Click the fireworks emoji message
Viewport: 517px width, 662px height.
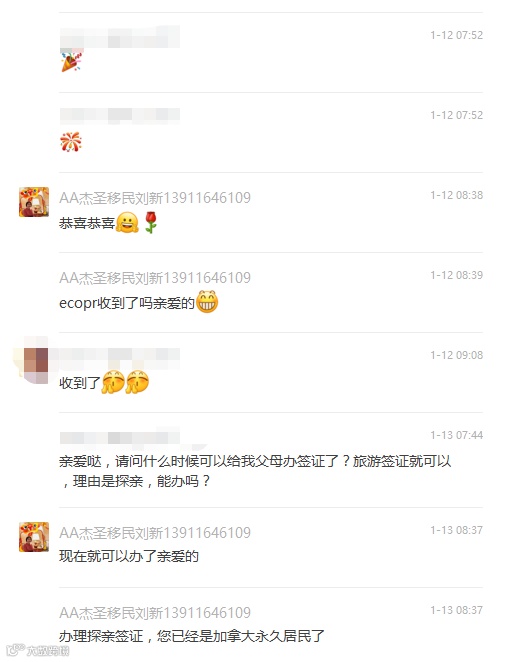point(71,142)
